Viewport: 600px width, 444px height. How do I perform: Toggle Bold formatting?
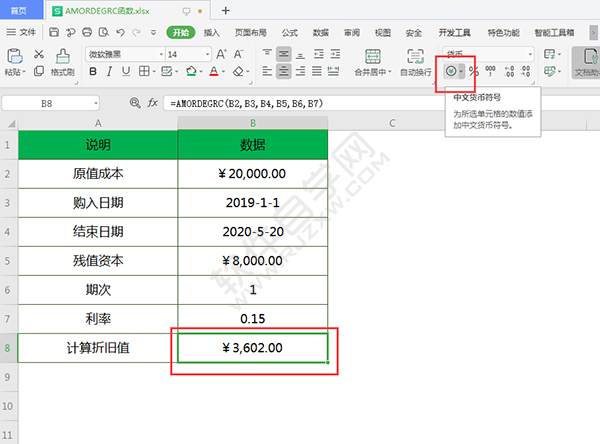(x=93, y=71)
